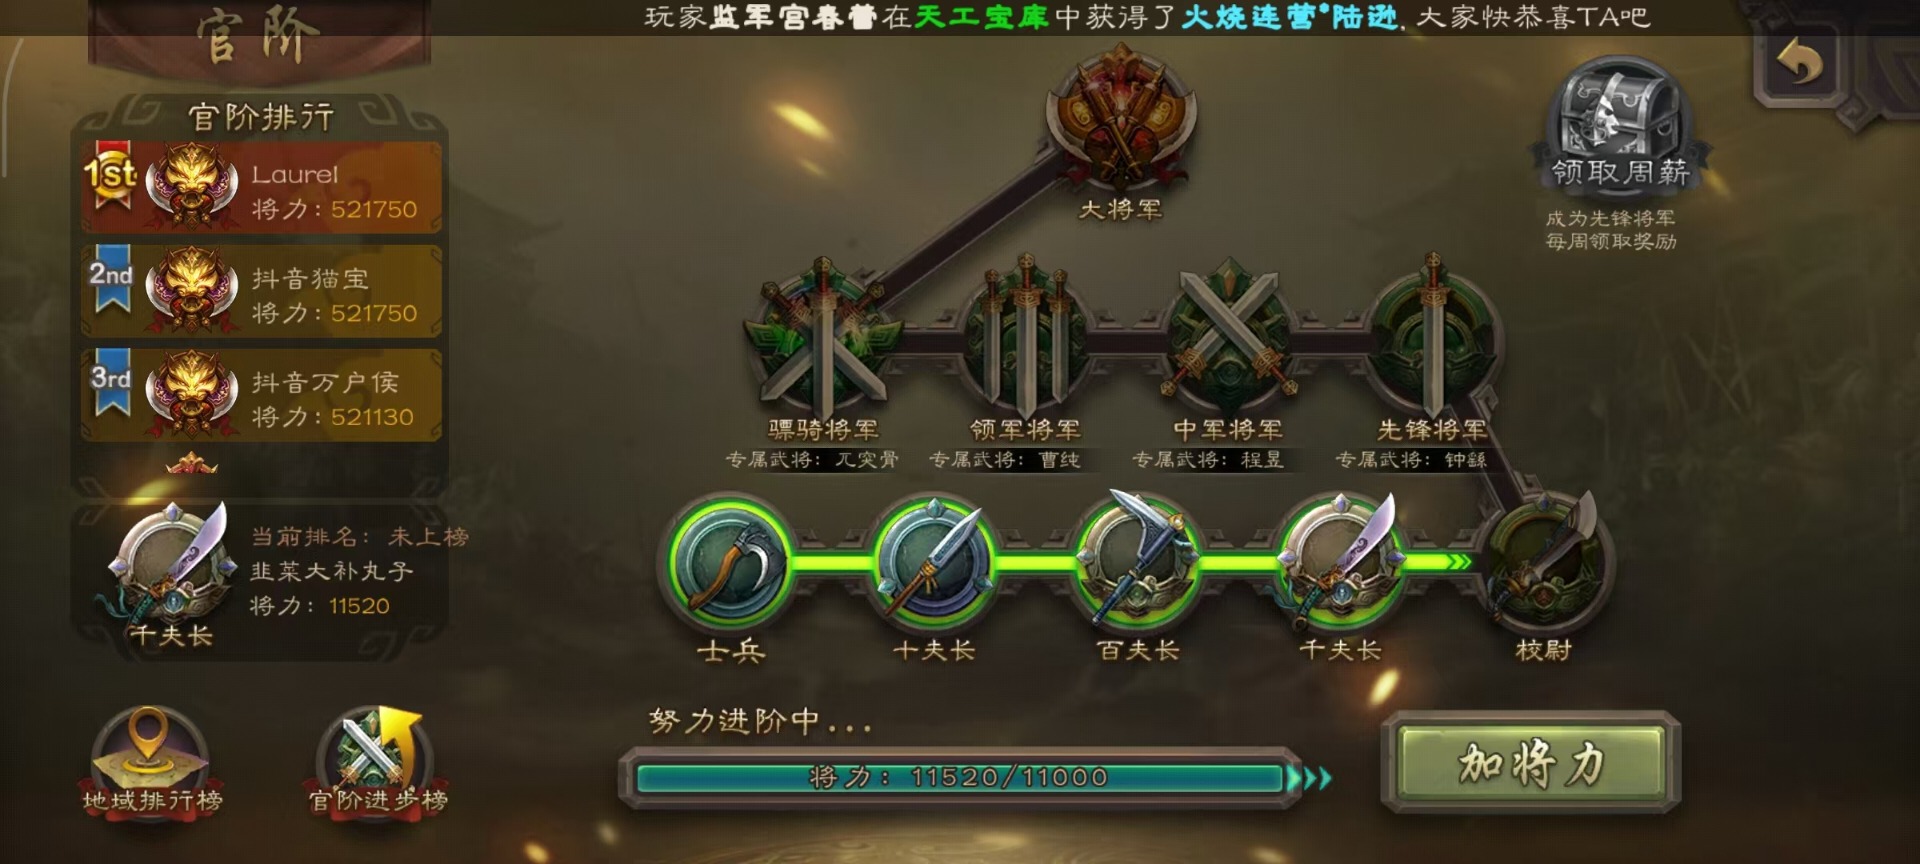Select the 骠骑将军 crossed swords badge
This screenshot has width=1920, height=864.
point(823,335)
